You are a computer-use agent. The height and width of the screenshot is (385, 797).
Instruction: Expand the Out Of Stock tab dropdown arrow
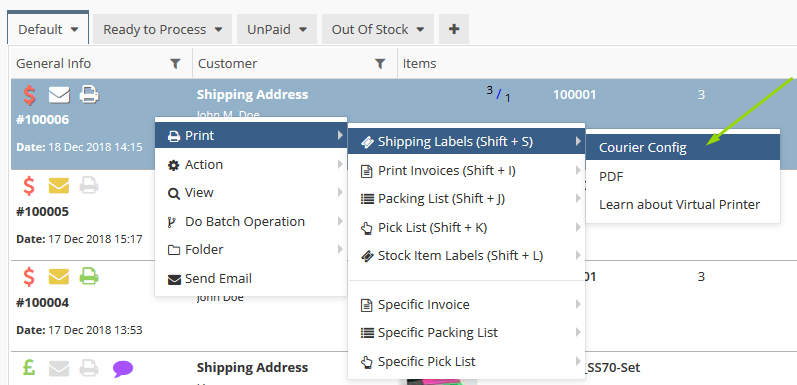tap(420, 29)
